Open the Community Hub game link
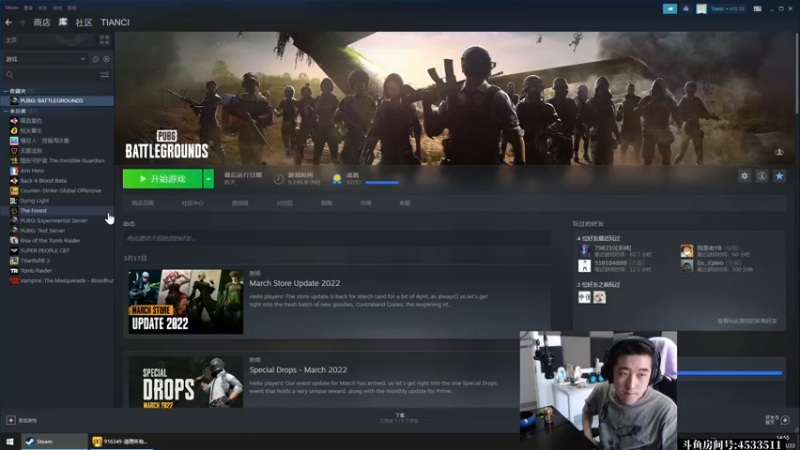The image size is (800, 450). tap(192, 203)
